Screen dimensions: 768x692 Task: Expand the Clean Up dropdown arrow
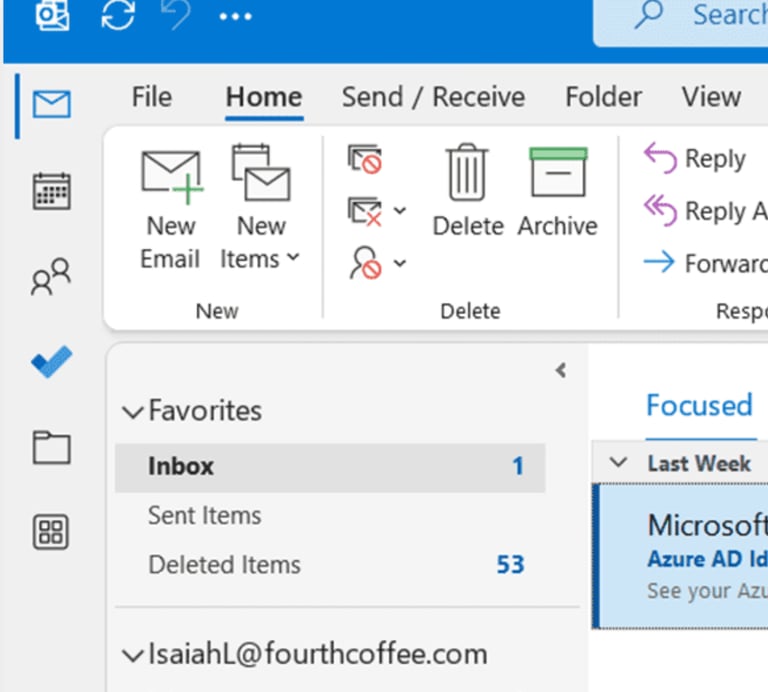pos(400,211)
